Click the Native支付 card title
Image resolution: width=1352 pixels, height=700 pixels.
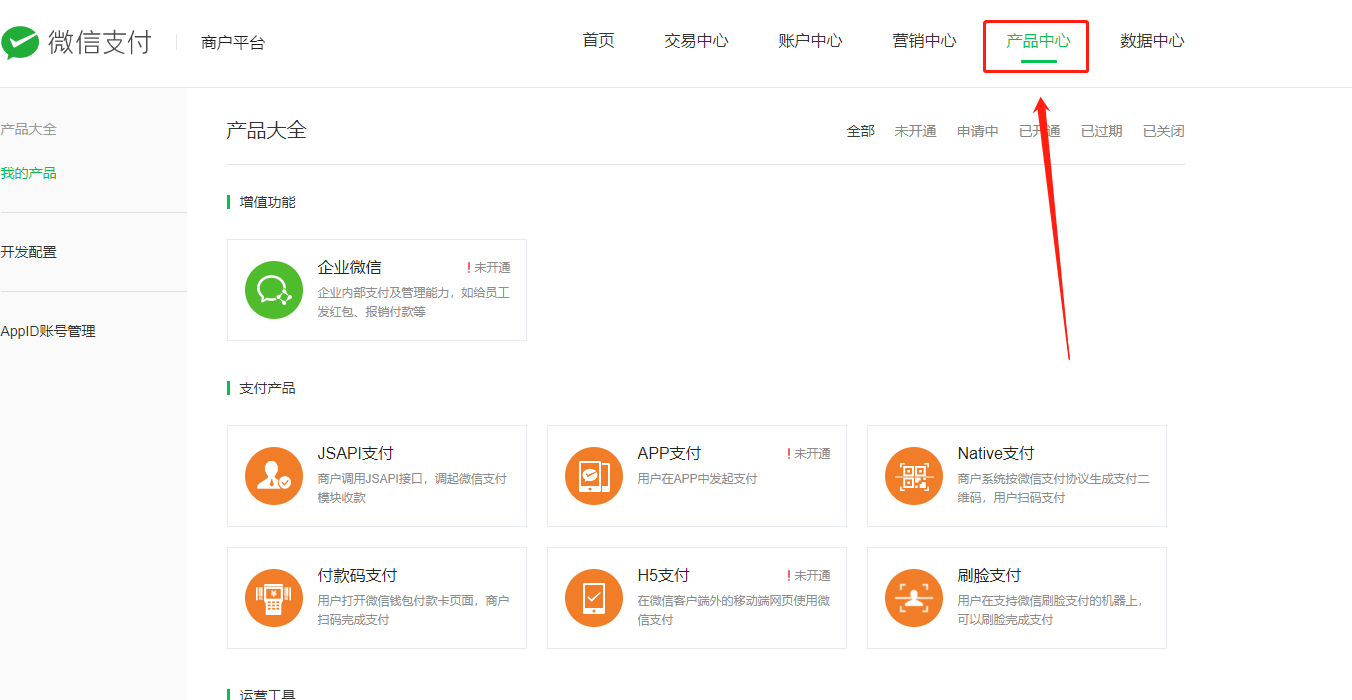[x=995, y=454]
